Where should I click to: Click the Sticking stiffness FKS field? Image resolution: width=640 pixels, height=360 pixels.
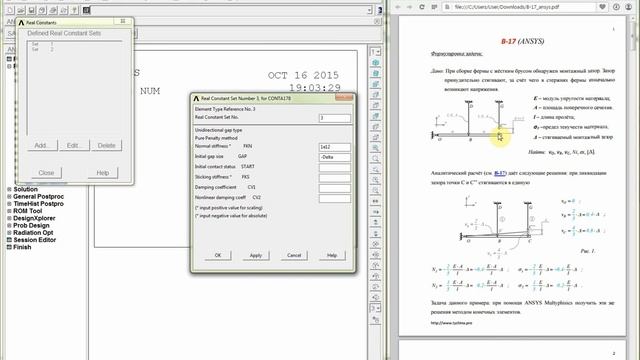point(334,178)
